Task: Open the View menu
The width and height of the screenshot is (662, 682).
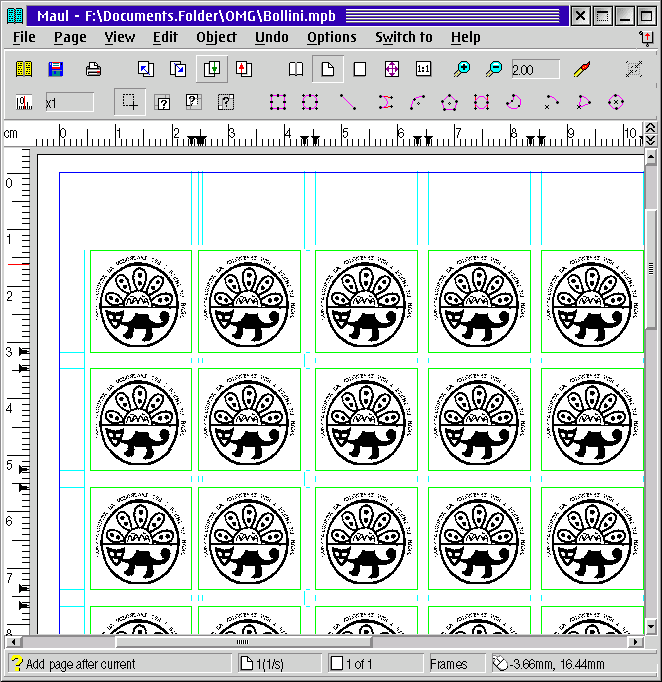Action: click(120, 37)
